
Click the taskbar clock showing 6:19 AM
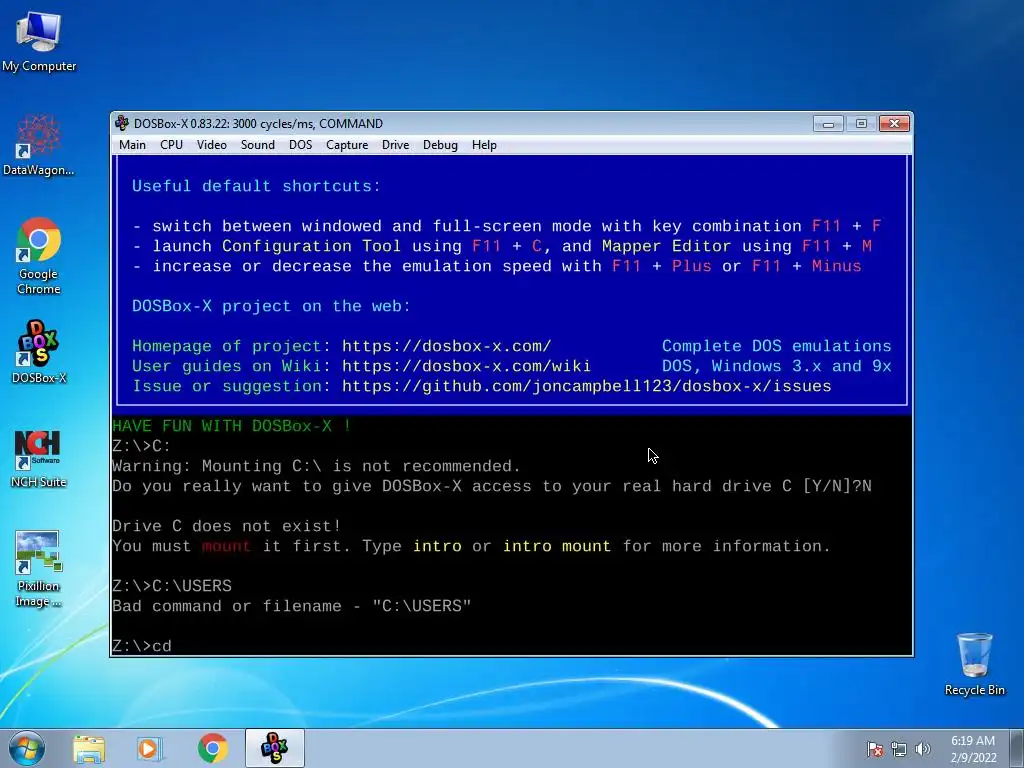973,749
